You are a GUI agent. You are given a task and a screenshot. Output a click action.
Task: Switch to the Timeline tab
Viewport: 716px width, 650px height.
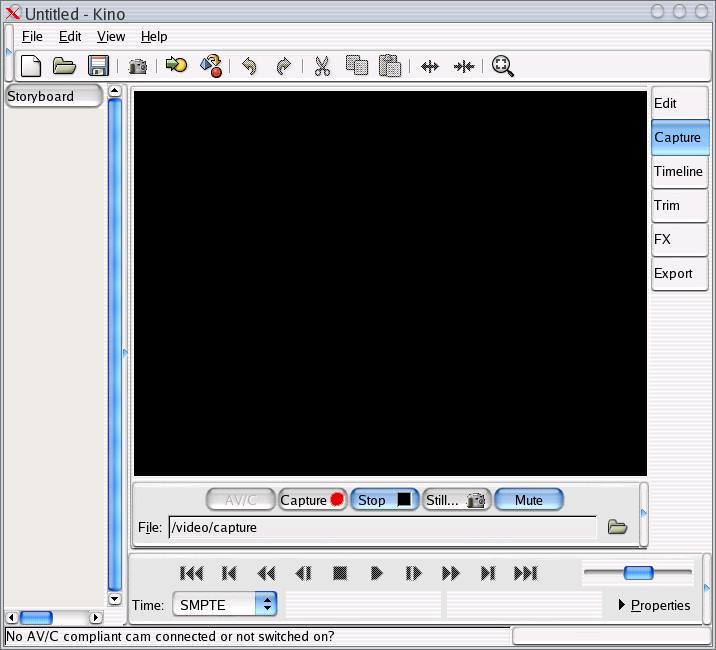(678, 171)
